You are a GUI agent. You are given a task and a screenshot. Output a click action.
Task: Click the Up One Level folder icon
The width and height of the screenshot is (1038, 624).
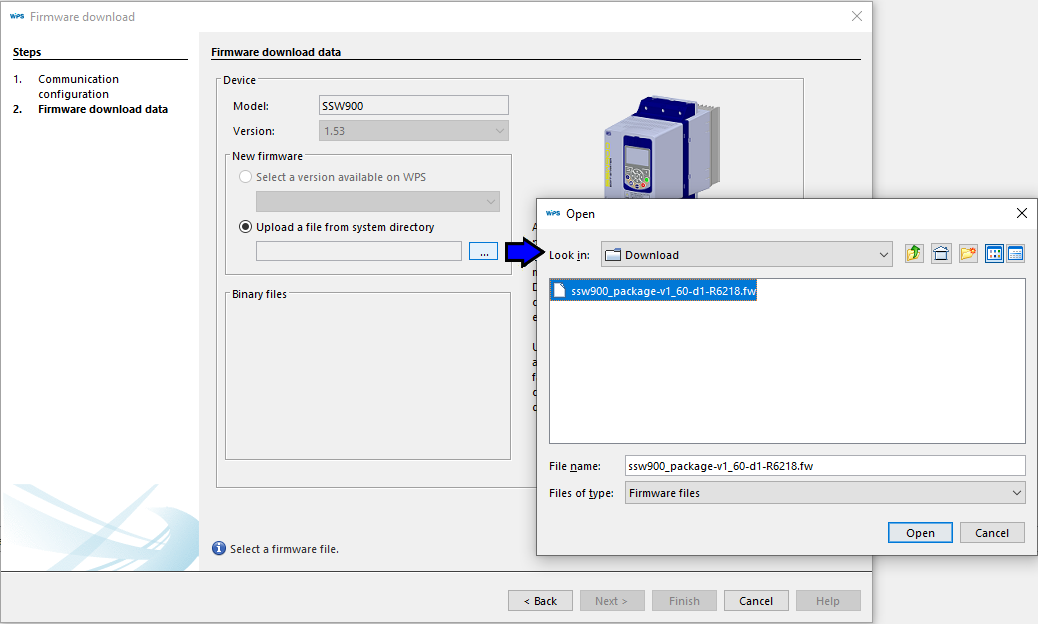(914, 254)
